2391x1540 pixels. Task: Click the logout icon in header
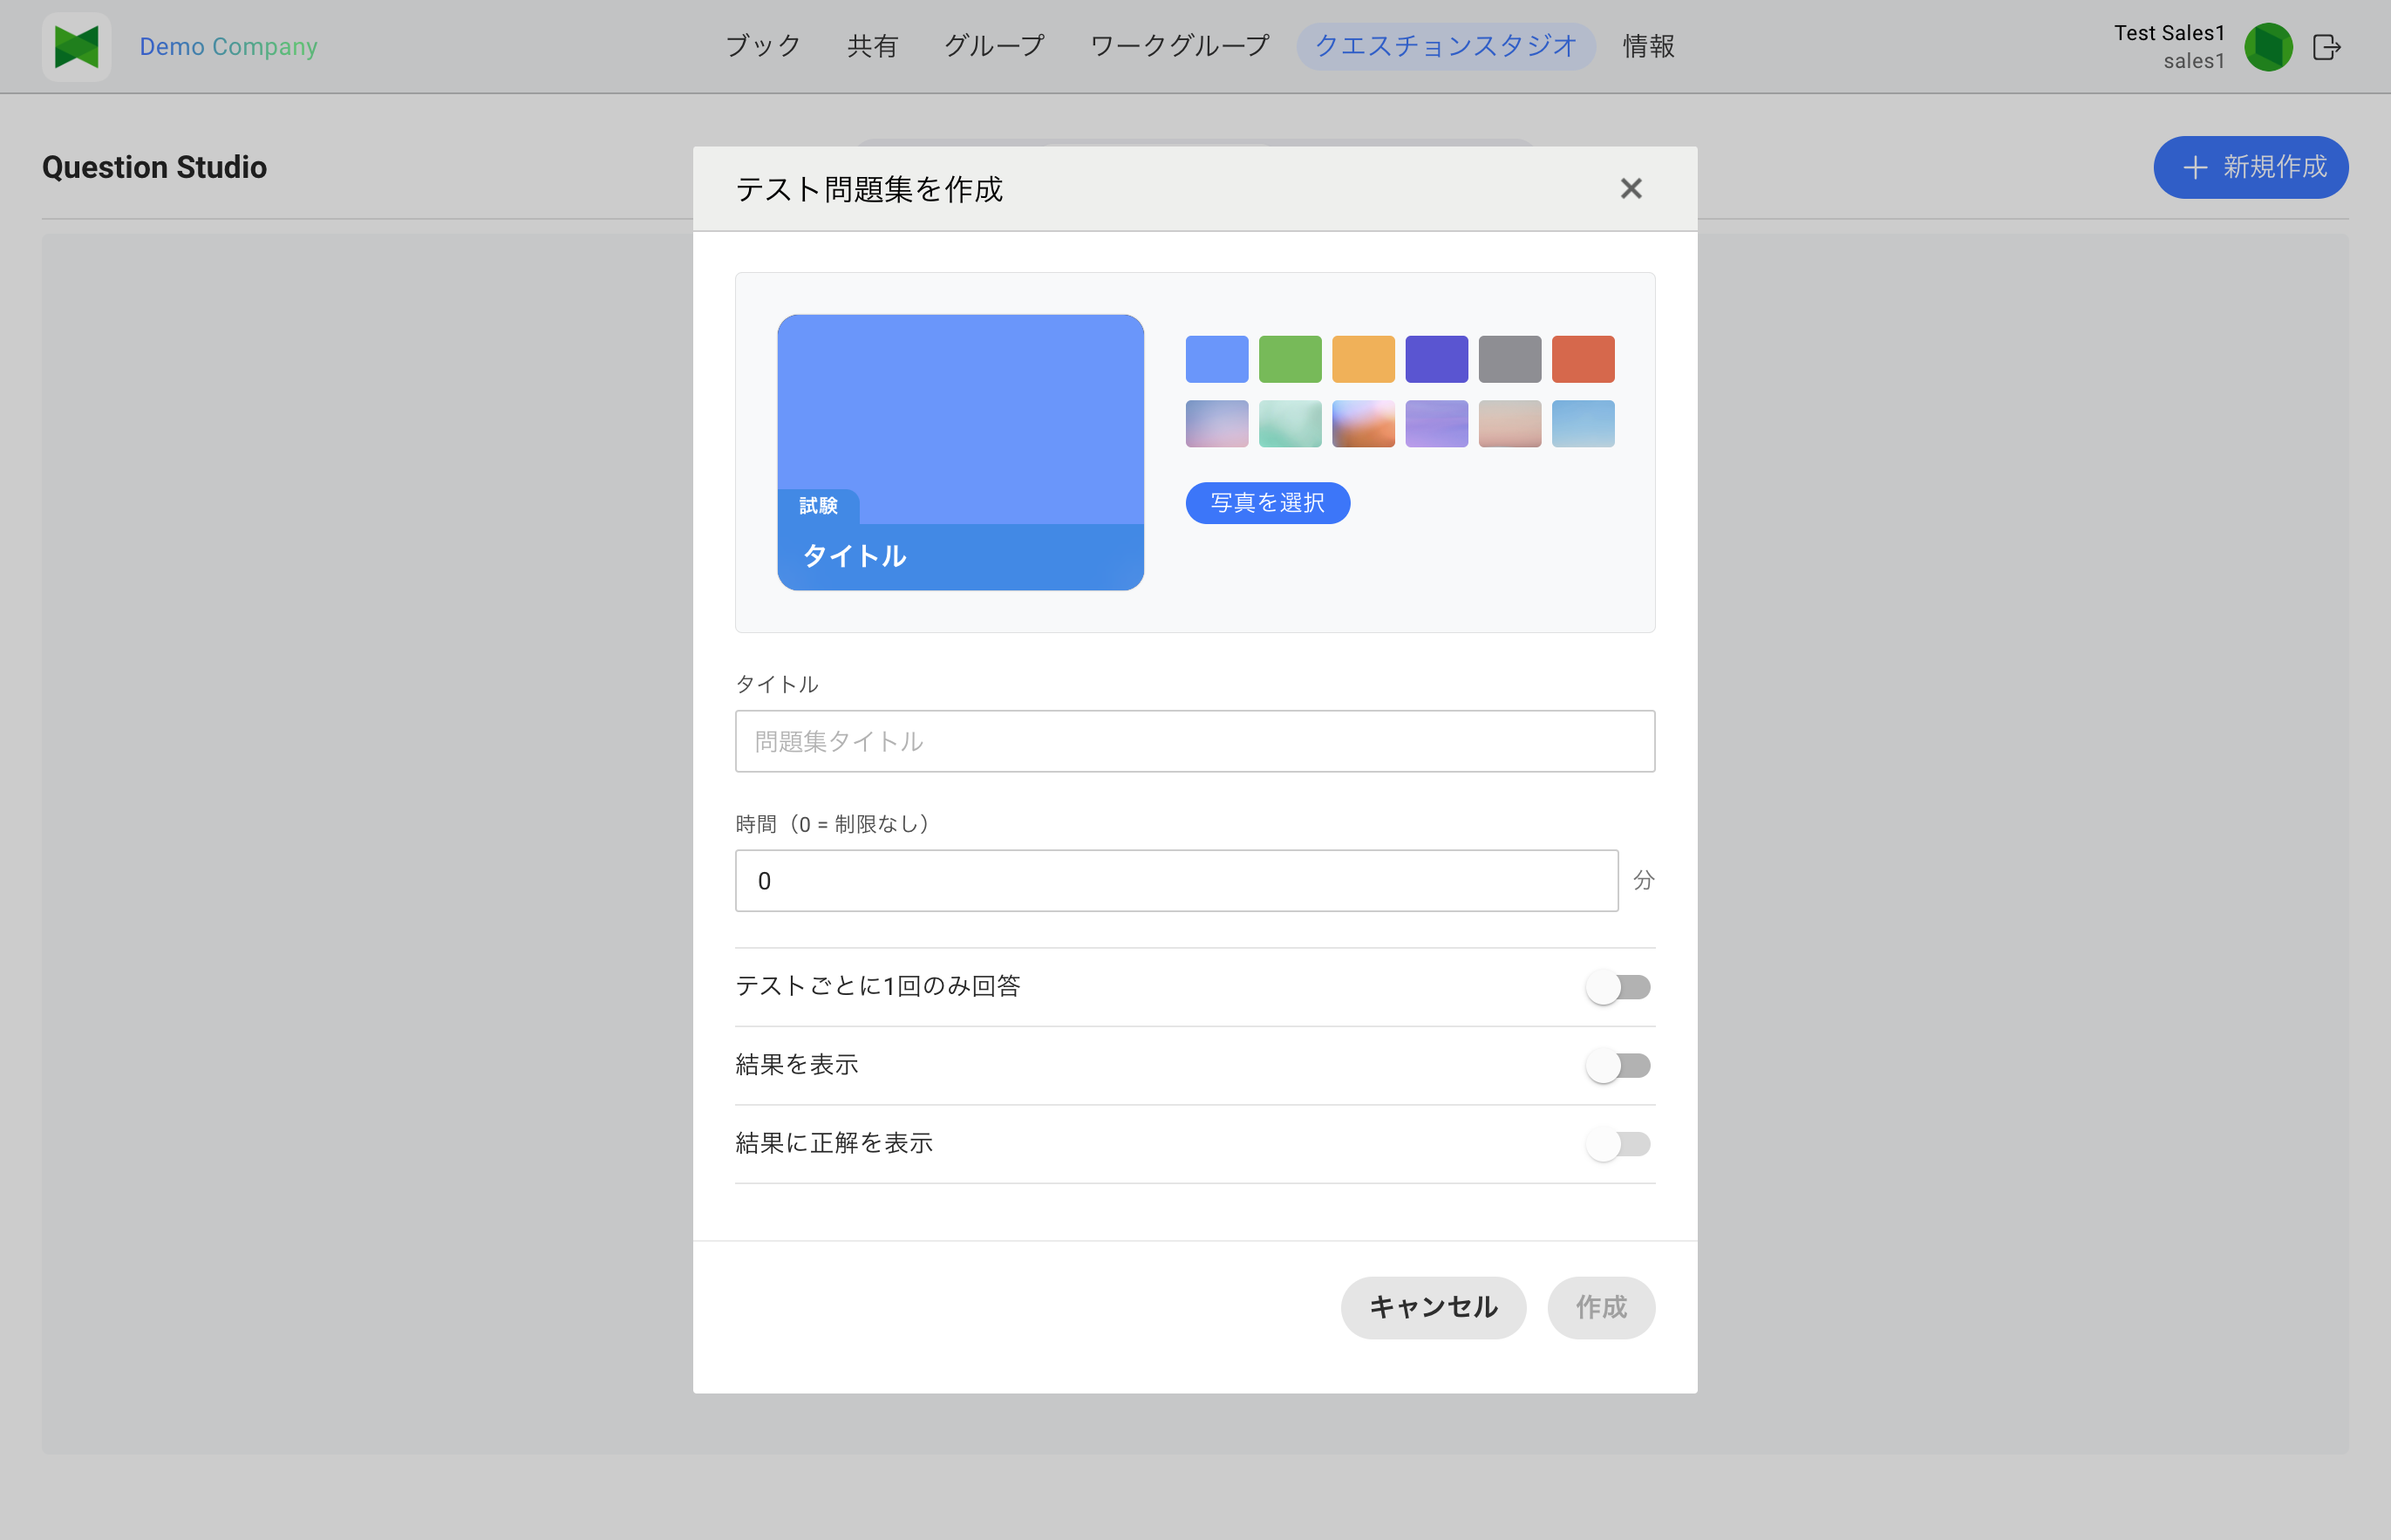(2327, 47)
